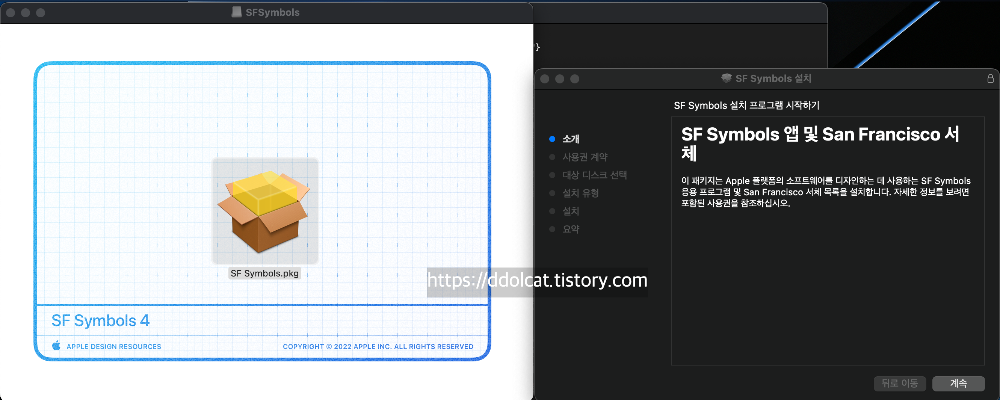Select the 설치 유형 step in sidebar
This screenshot has width=1000, height=400.
pyautogui.click(x=580, y=193)
